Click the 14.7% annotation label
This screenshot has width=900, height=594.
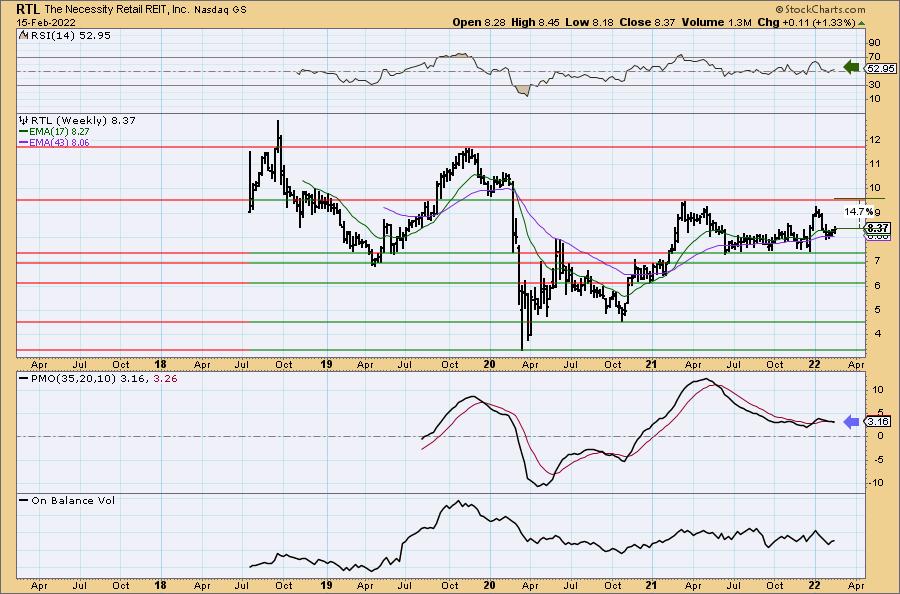[859, 211]
